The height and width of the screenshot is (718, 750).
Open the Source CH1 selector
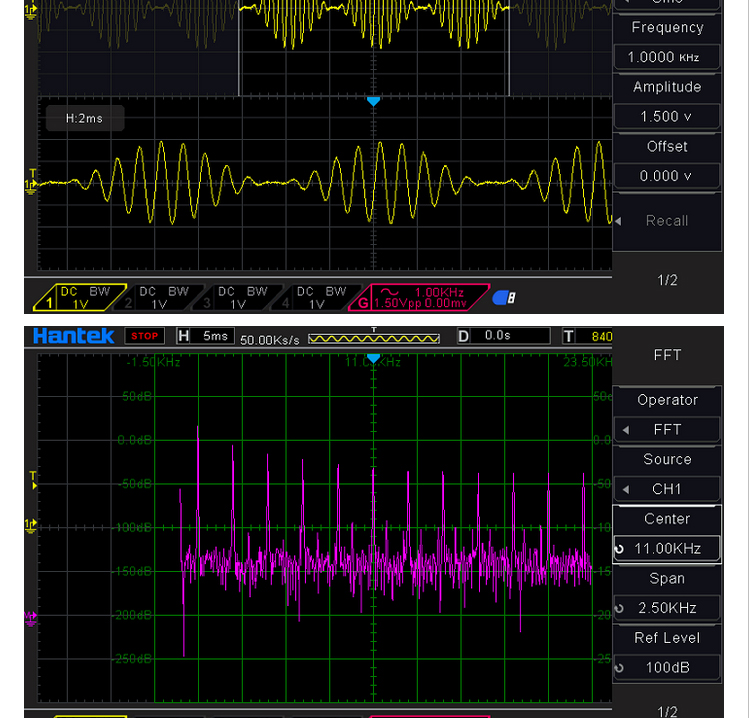point(667,489)
